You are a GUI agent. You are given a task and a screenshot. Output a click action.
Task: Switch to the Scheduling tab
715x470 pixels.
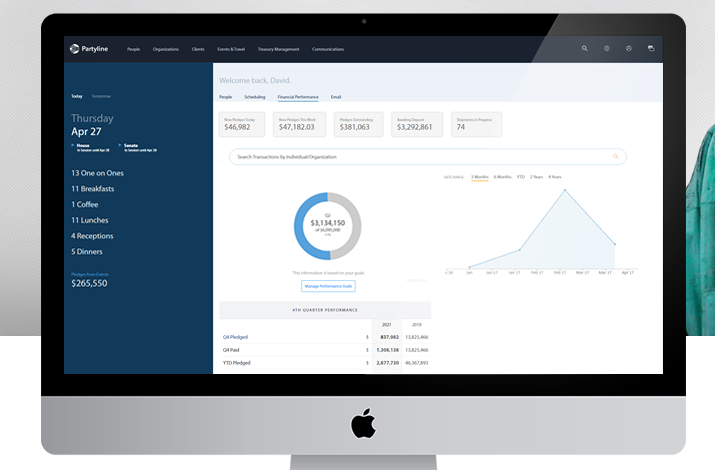(254, 97)
